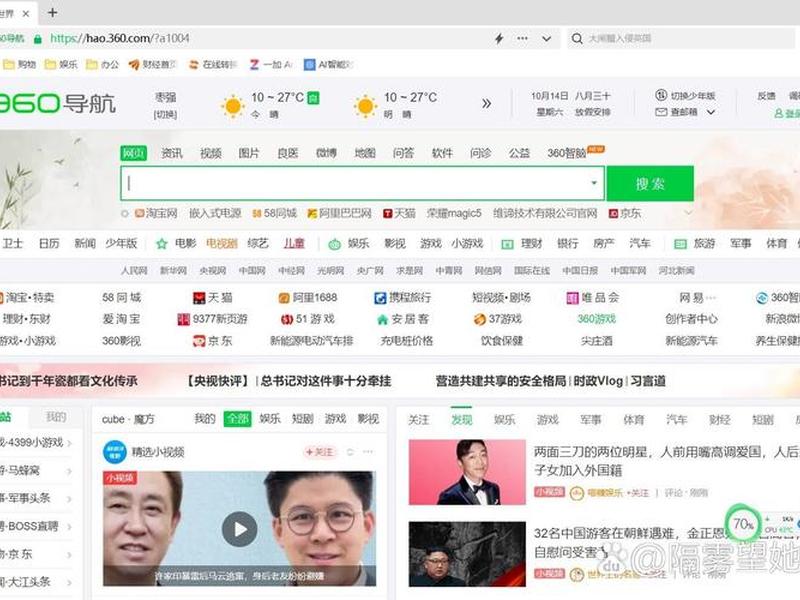
Task: Click the lightning bolt icon in address bar
Action: coord(499,38)
